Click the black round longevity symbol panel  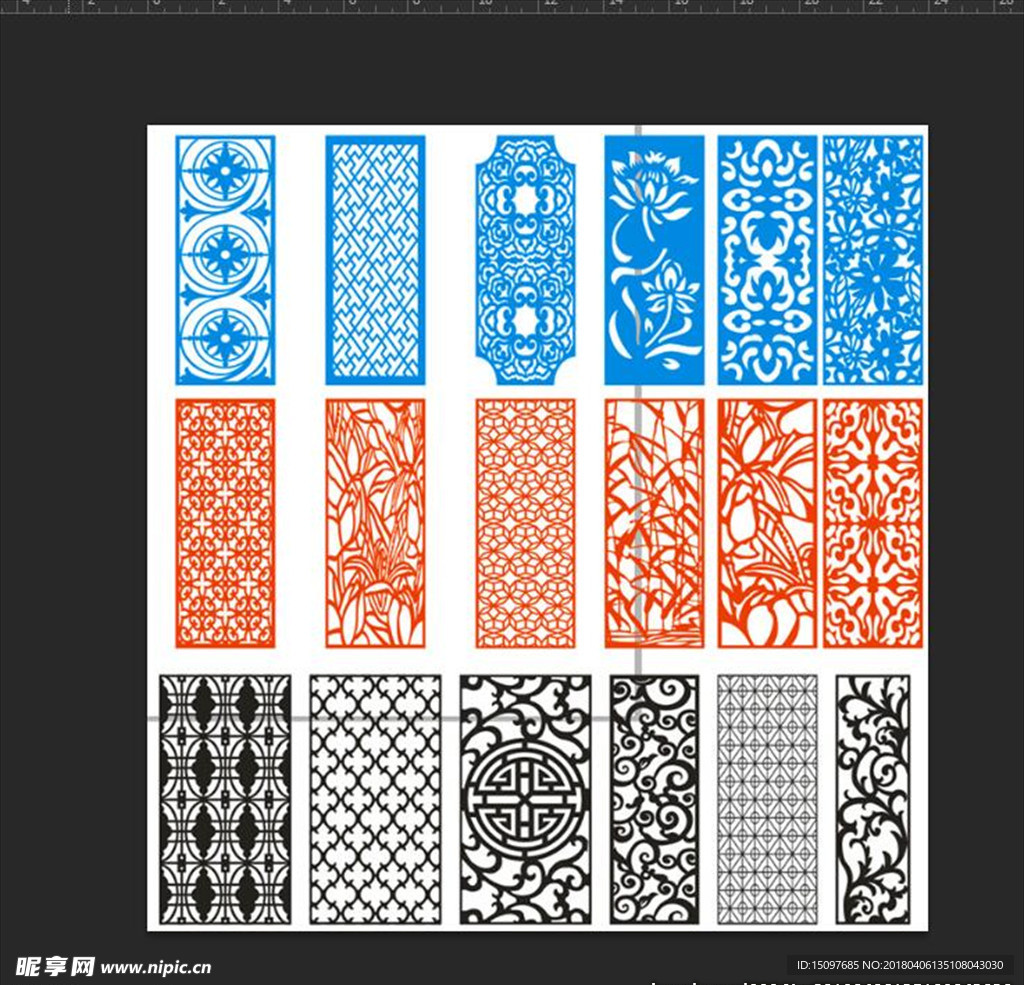click(x=526, y=799)
